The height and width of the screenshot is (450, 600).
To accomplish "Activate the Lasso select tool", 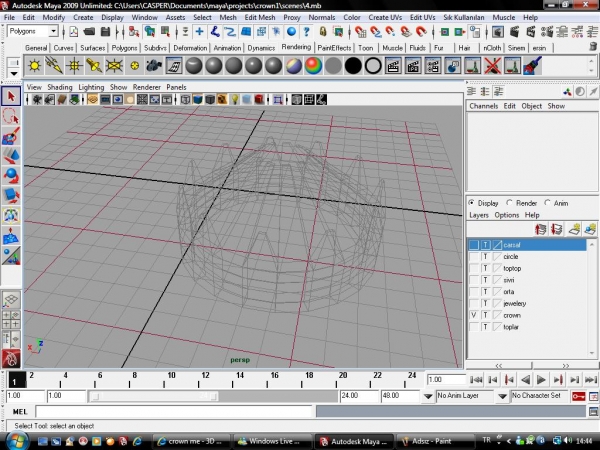I will 11,116.
